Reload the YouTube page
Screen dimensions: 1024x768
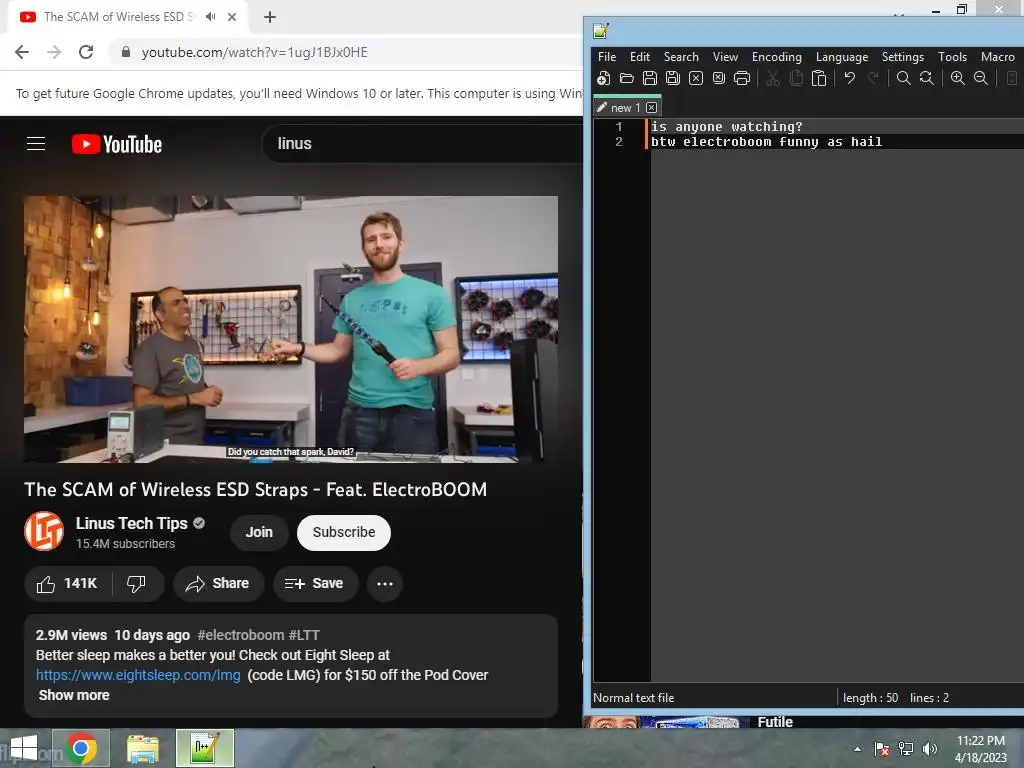(x=86, y=52)
